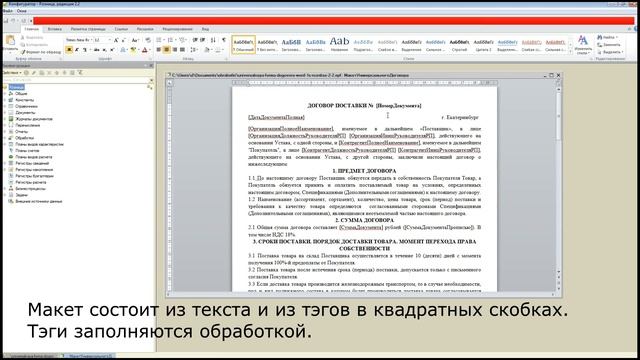
Task: Click the Bullets list icon
Action: click(160, 40)
